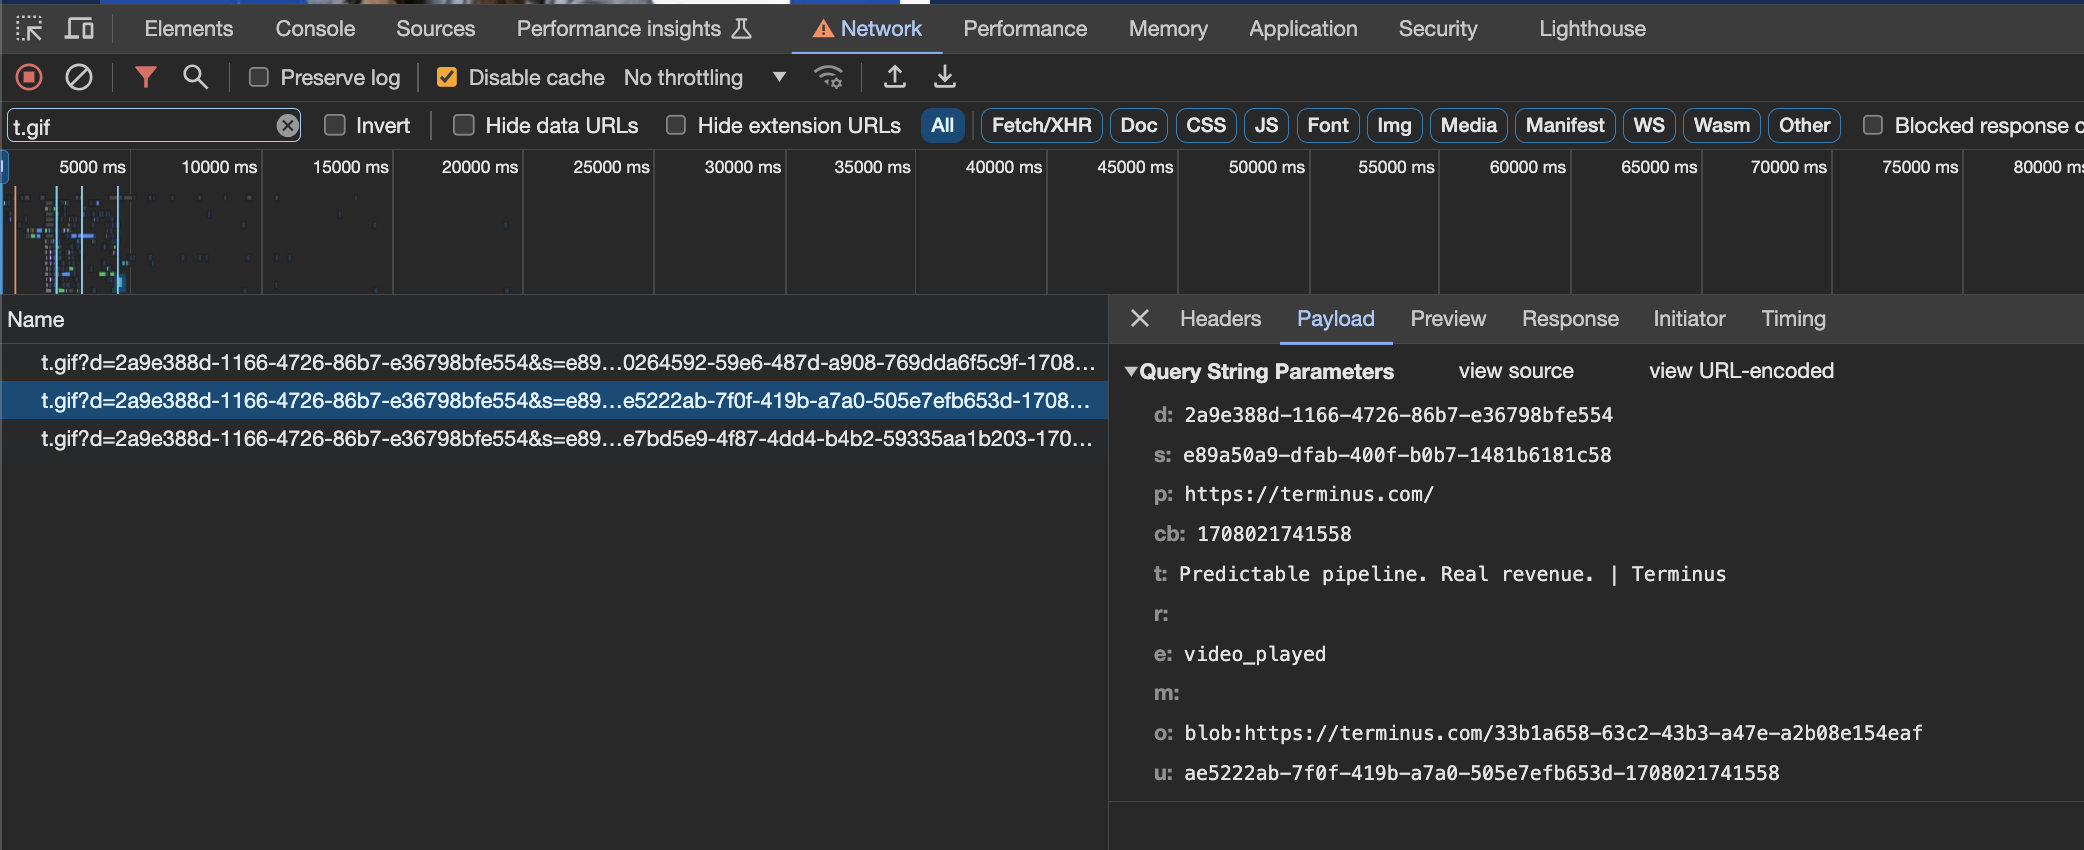Filter requests by WS type
Viewport: 2084px width, 850px height.
(x=1649, y=125)
